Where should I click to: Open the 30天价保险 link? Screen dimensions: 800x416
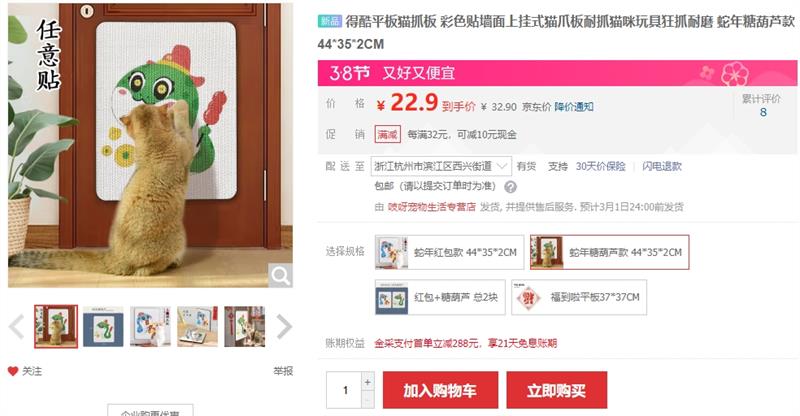click(x=601, y=166)
